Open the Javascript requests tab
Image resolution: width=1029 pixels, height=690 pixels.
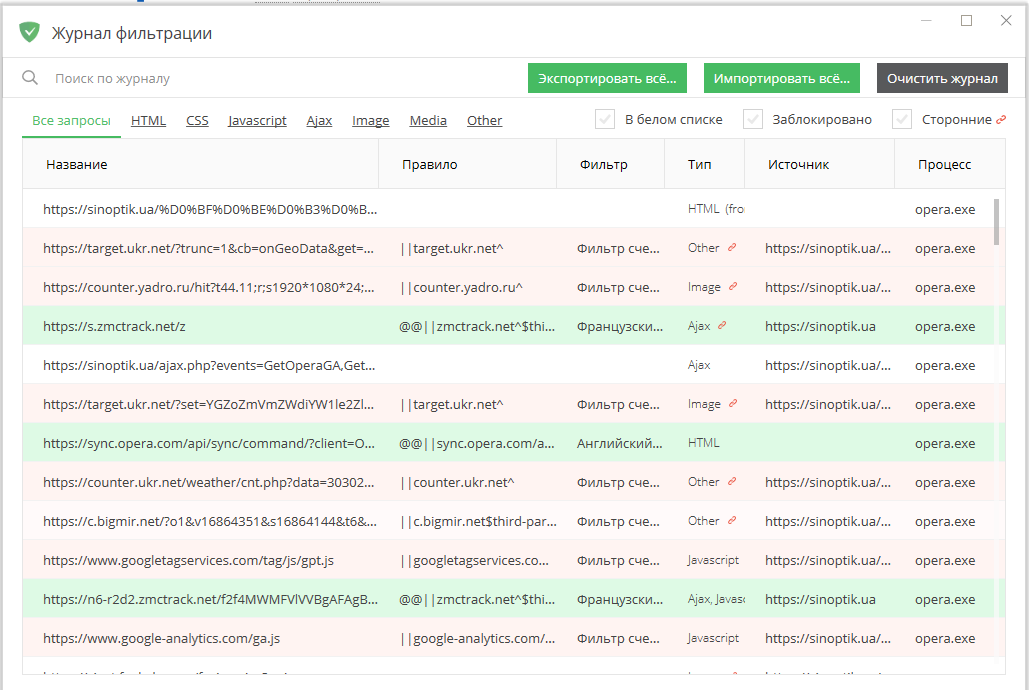point(257,120)
